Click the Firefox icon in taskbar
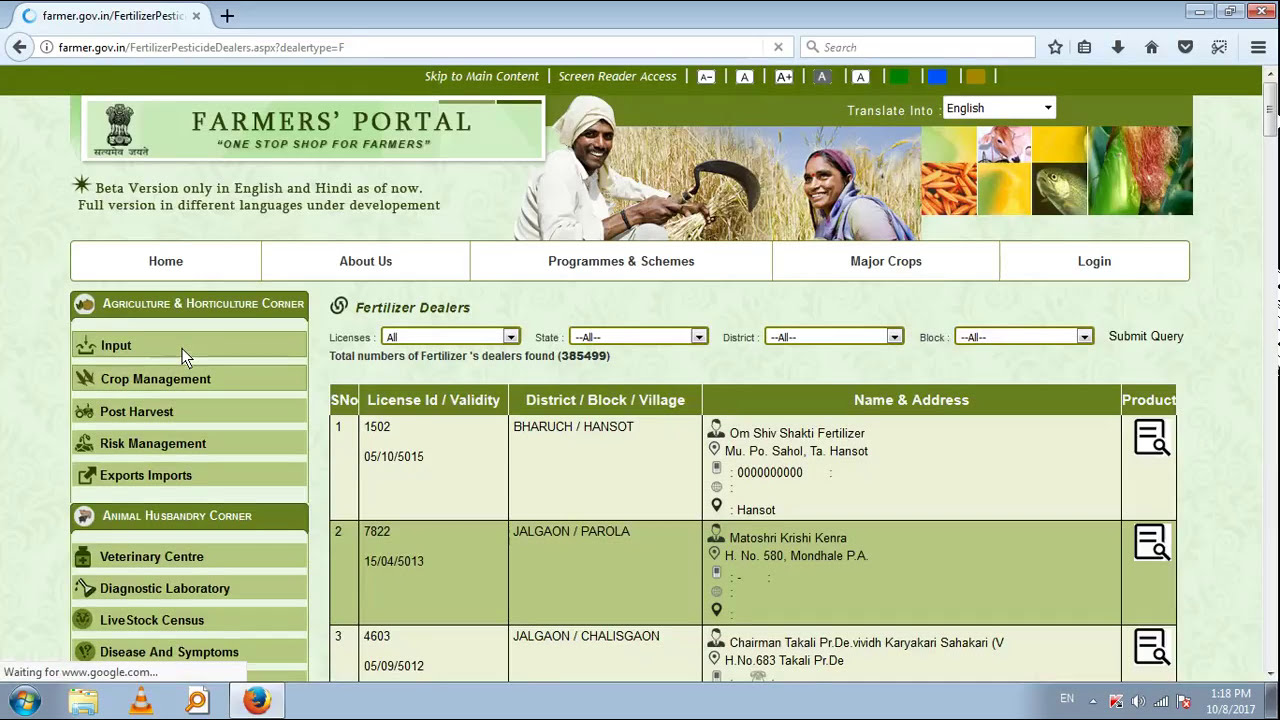This screenshot has height=720, width=1280. [257, 701]
